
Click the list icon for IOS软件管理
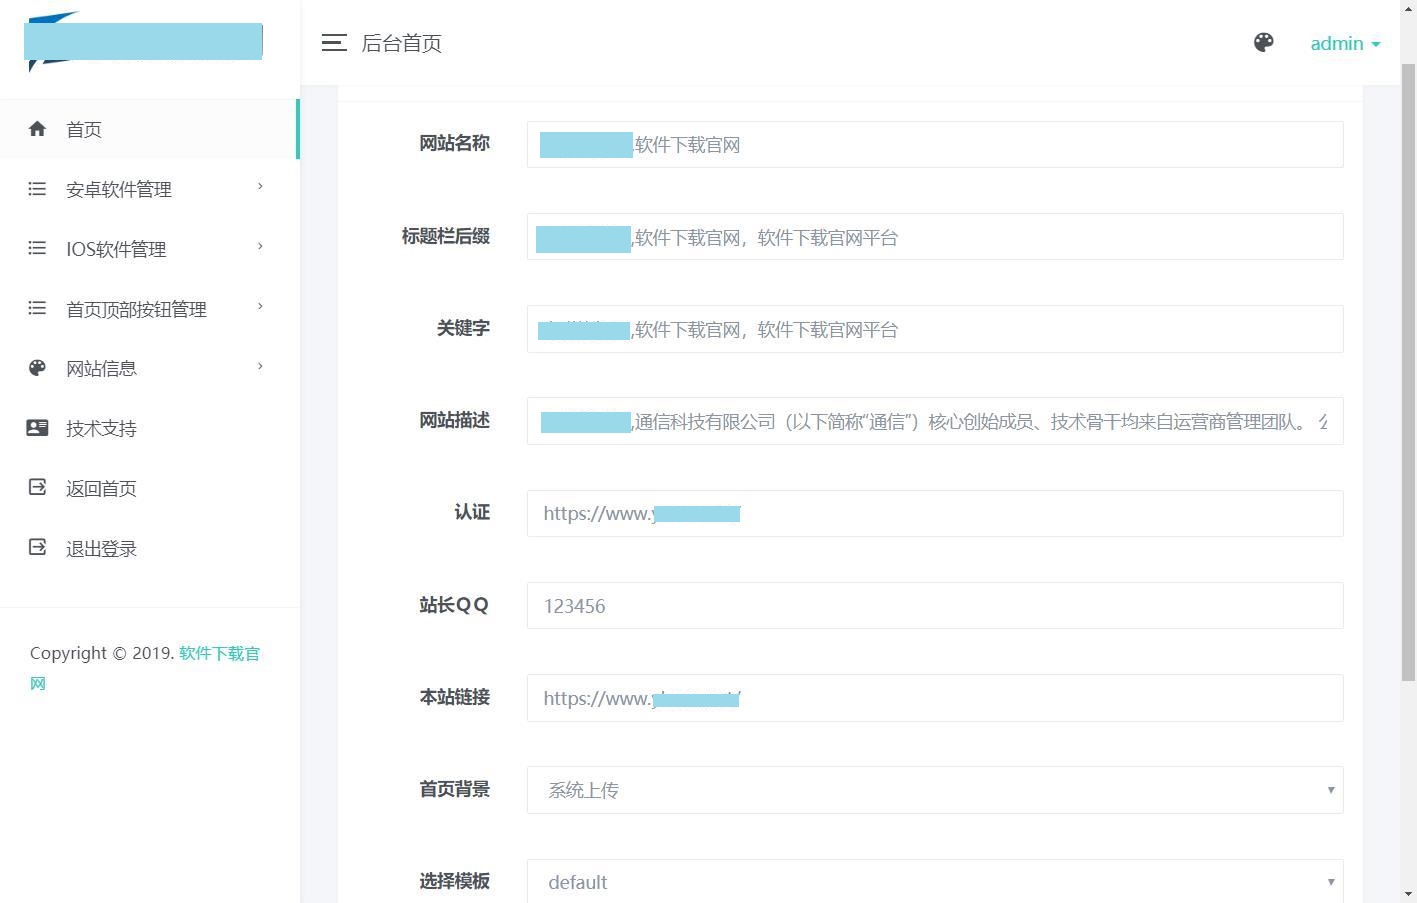pos(37,248)
